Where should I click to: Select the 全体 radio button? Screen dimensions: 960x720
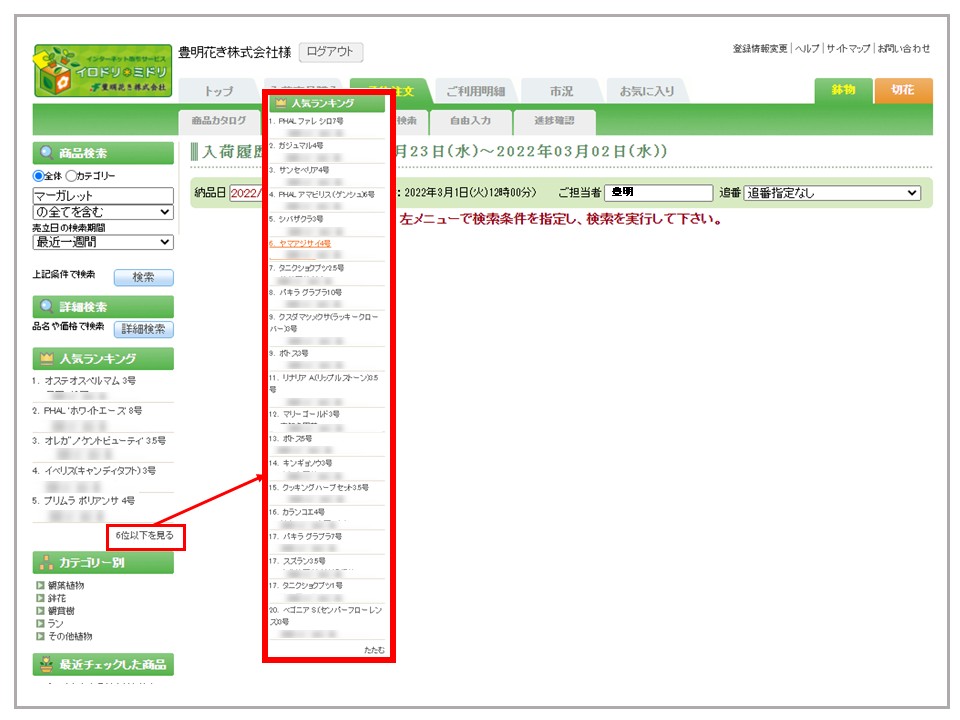(x=38, y=176)
